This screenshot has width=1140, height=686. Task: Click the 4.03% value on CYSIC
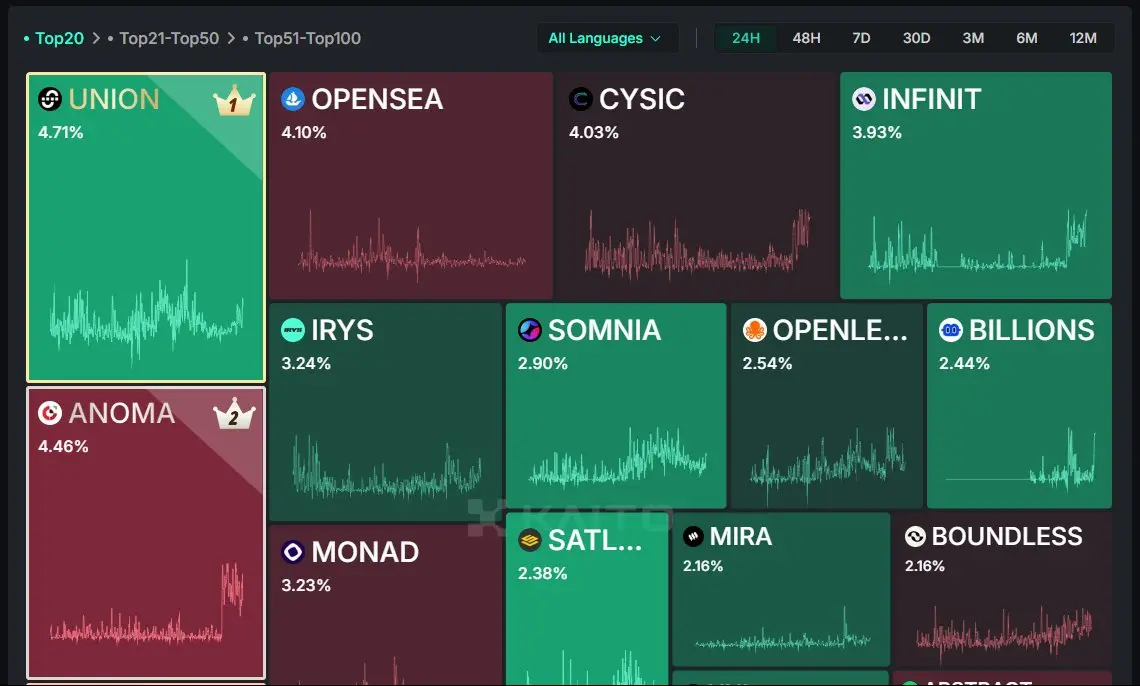point(594,132)
